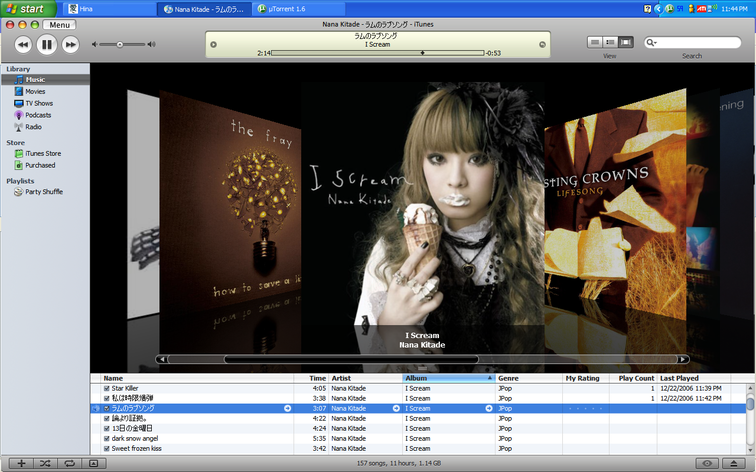Click the I Scream album cover
Image resolution: width=756 pixels, height=472 pixels.
click(x=423, y=203)
